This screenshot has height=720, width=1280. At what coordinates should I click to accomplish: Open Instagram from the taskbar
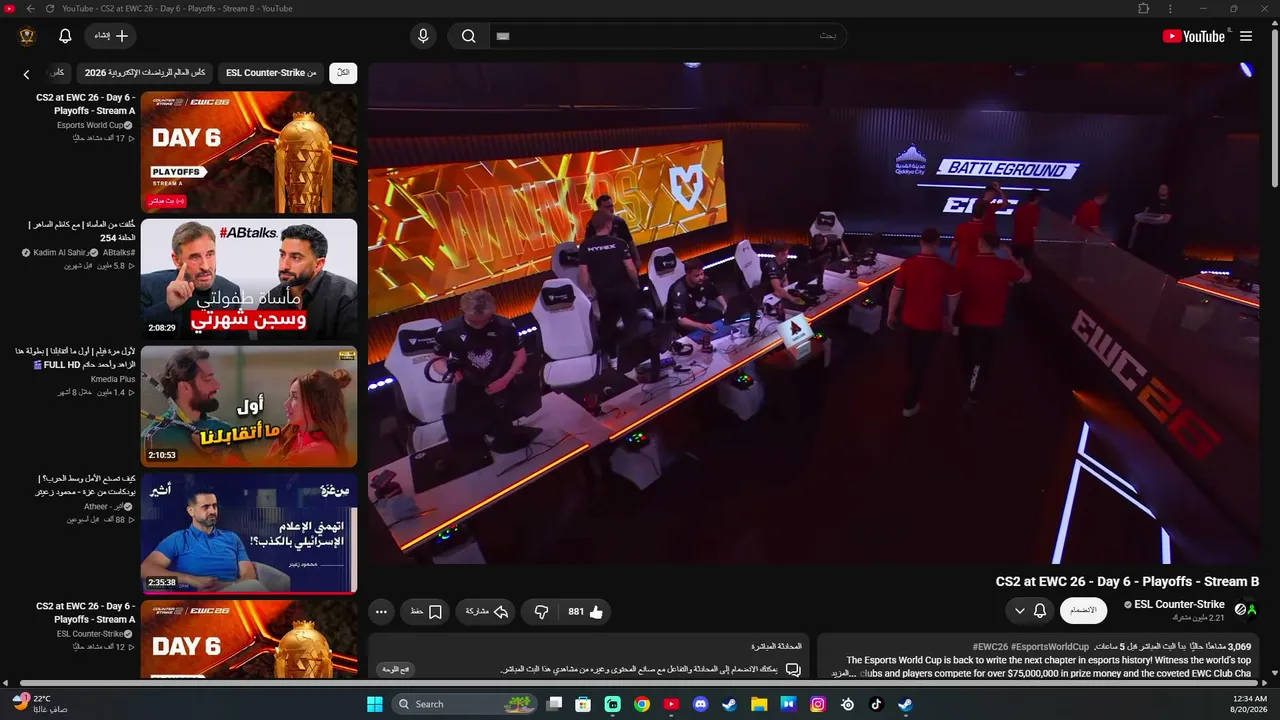coord(818,704)
